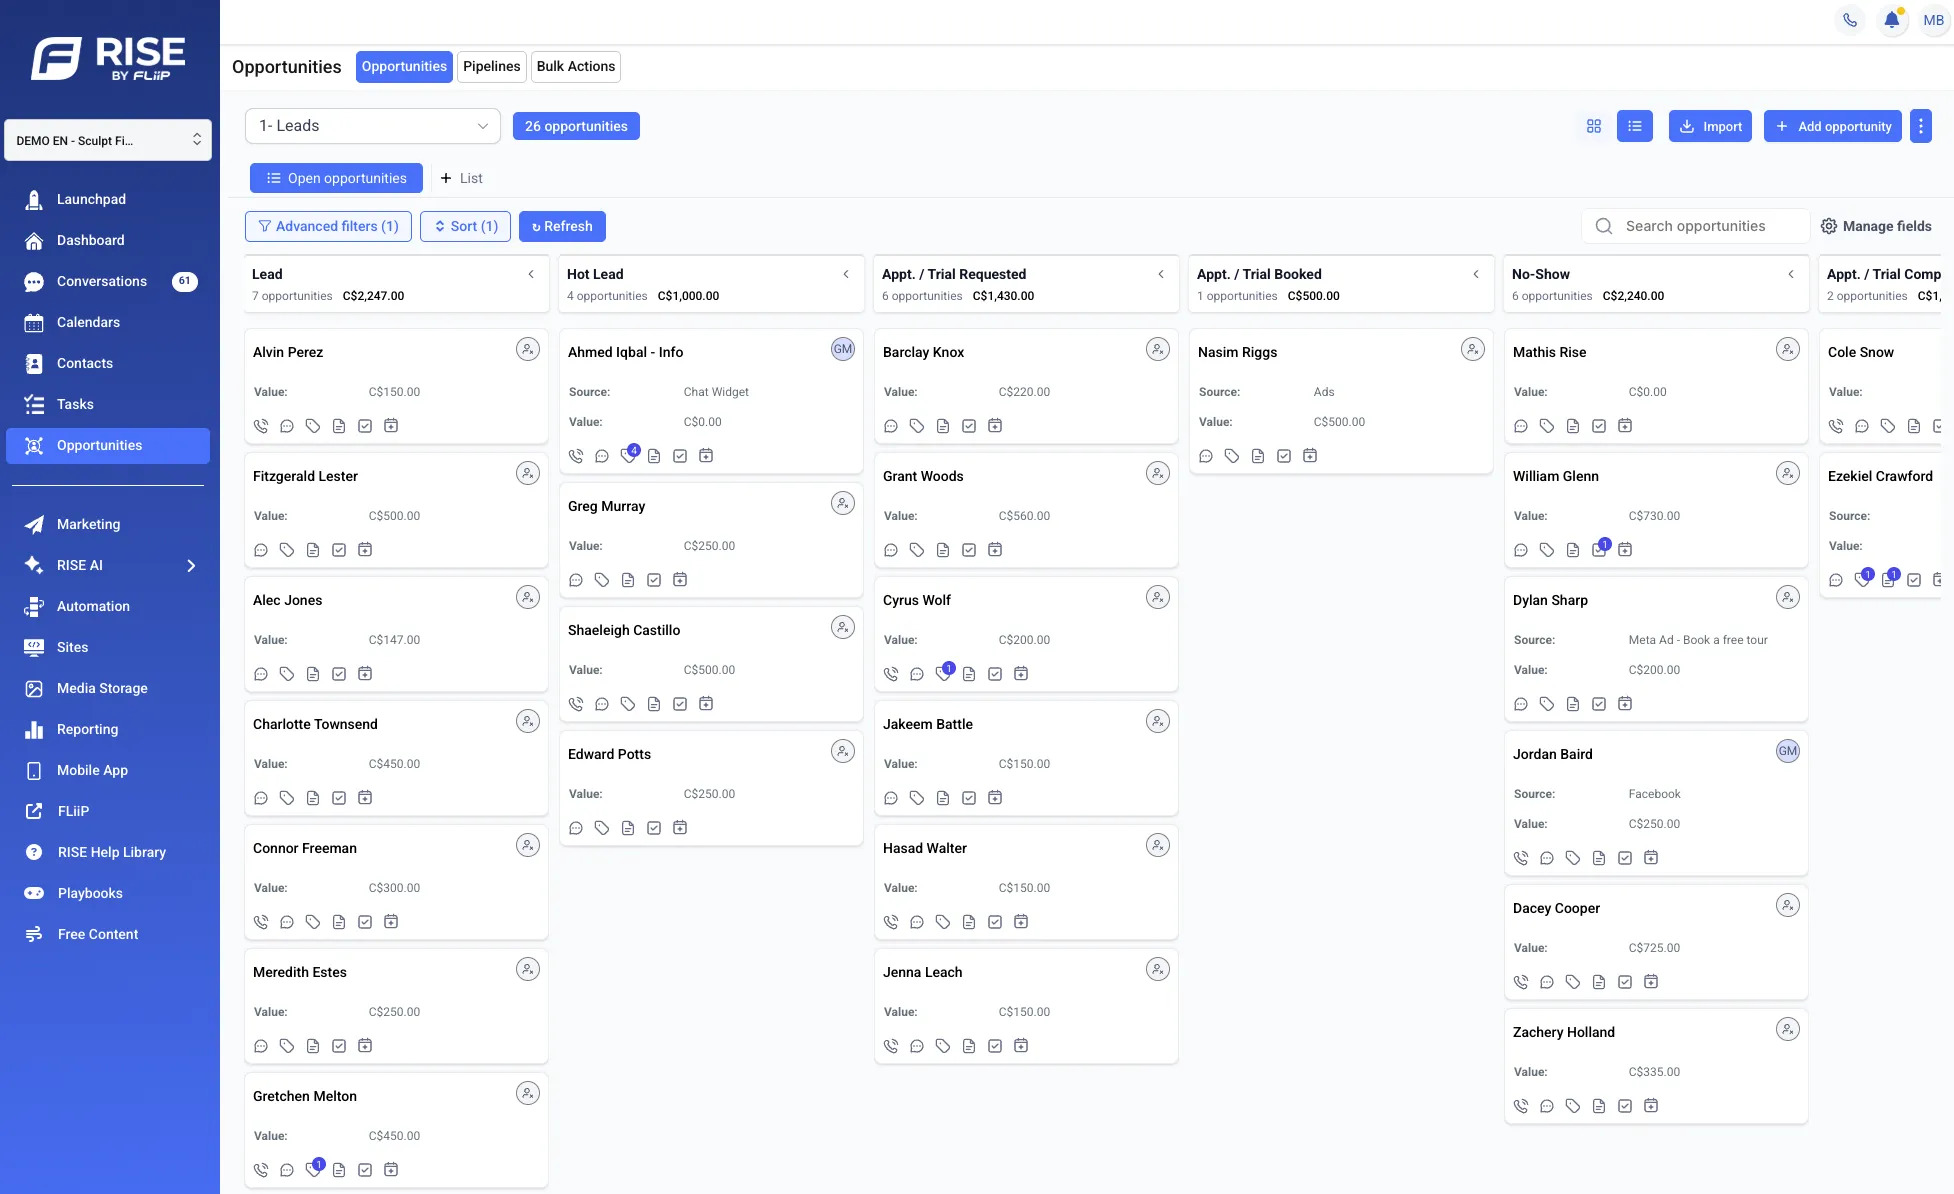Call Alvin Perez using the phone icon
Screen dimensions: 1954x1194
point(261,426)
